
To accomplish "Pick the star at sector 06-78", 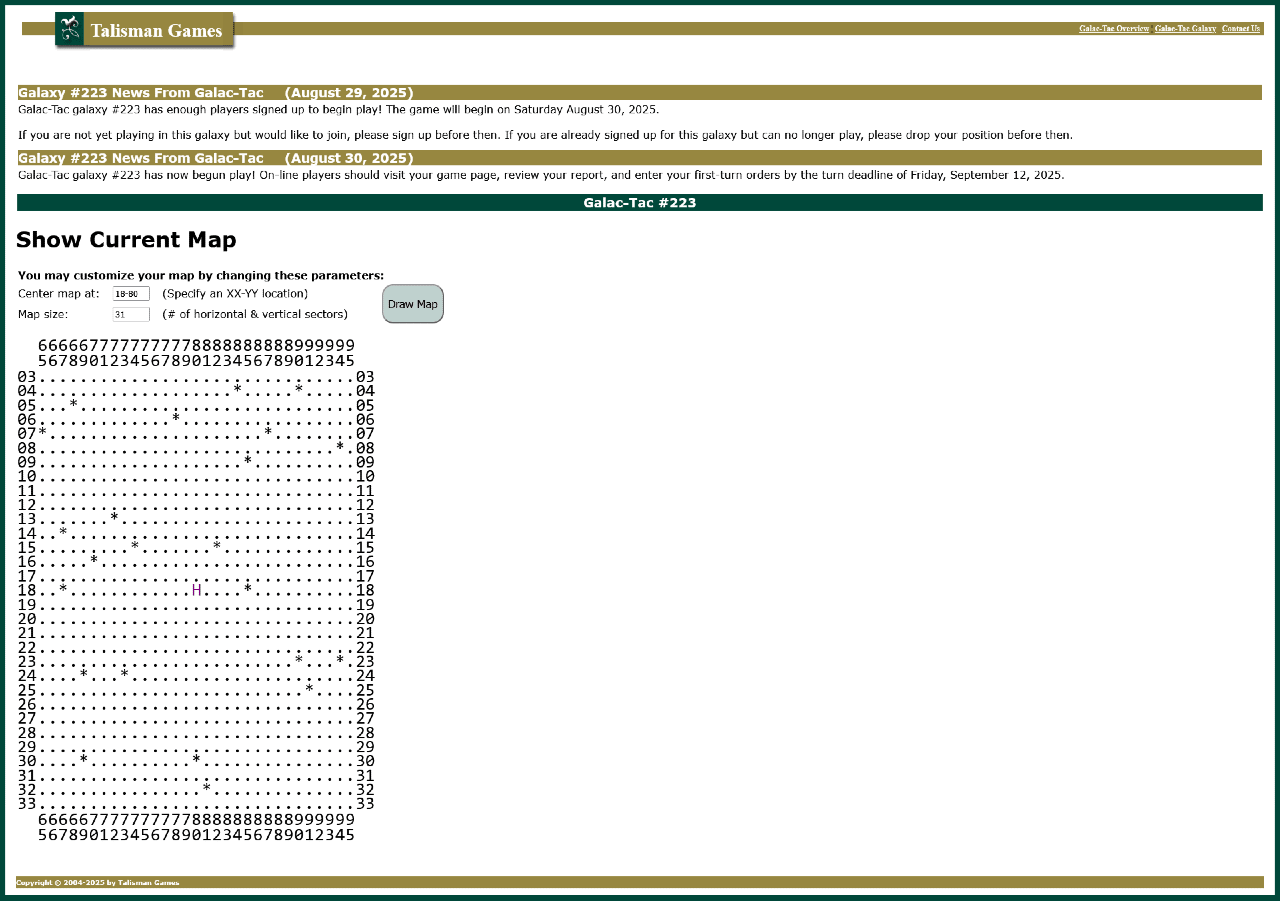I will [x=176, y=421].
